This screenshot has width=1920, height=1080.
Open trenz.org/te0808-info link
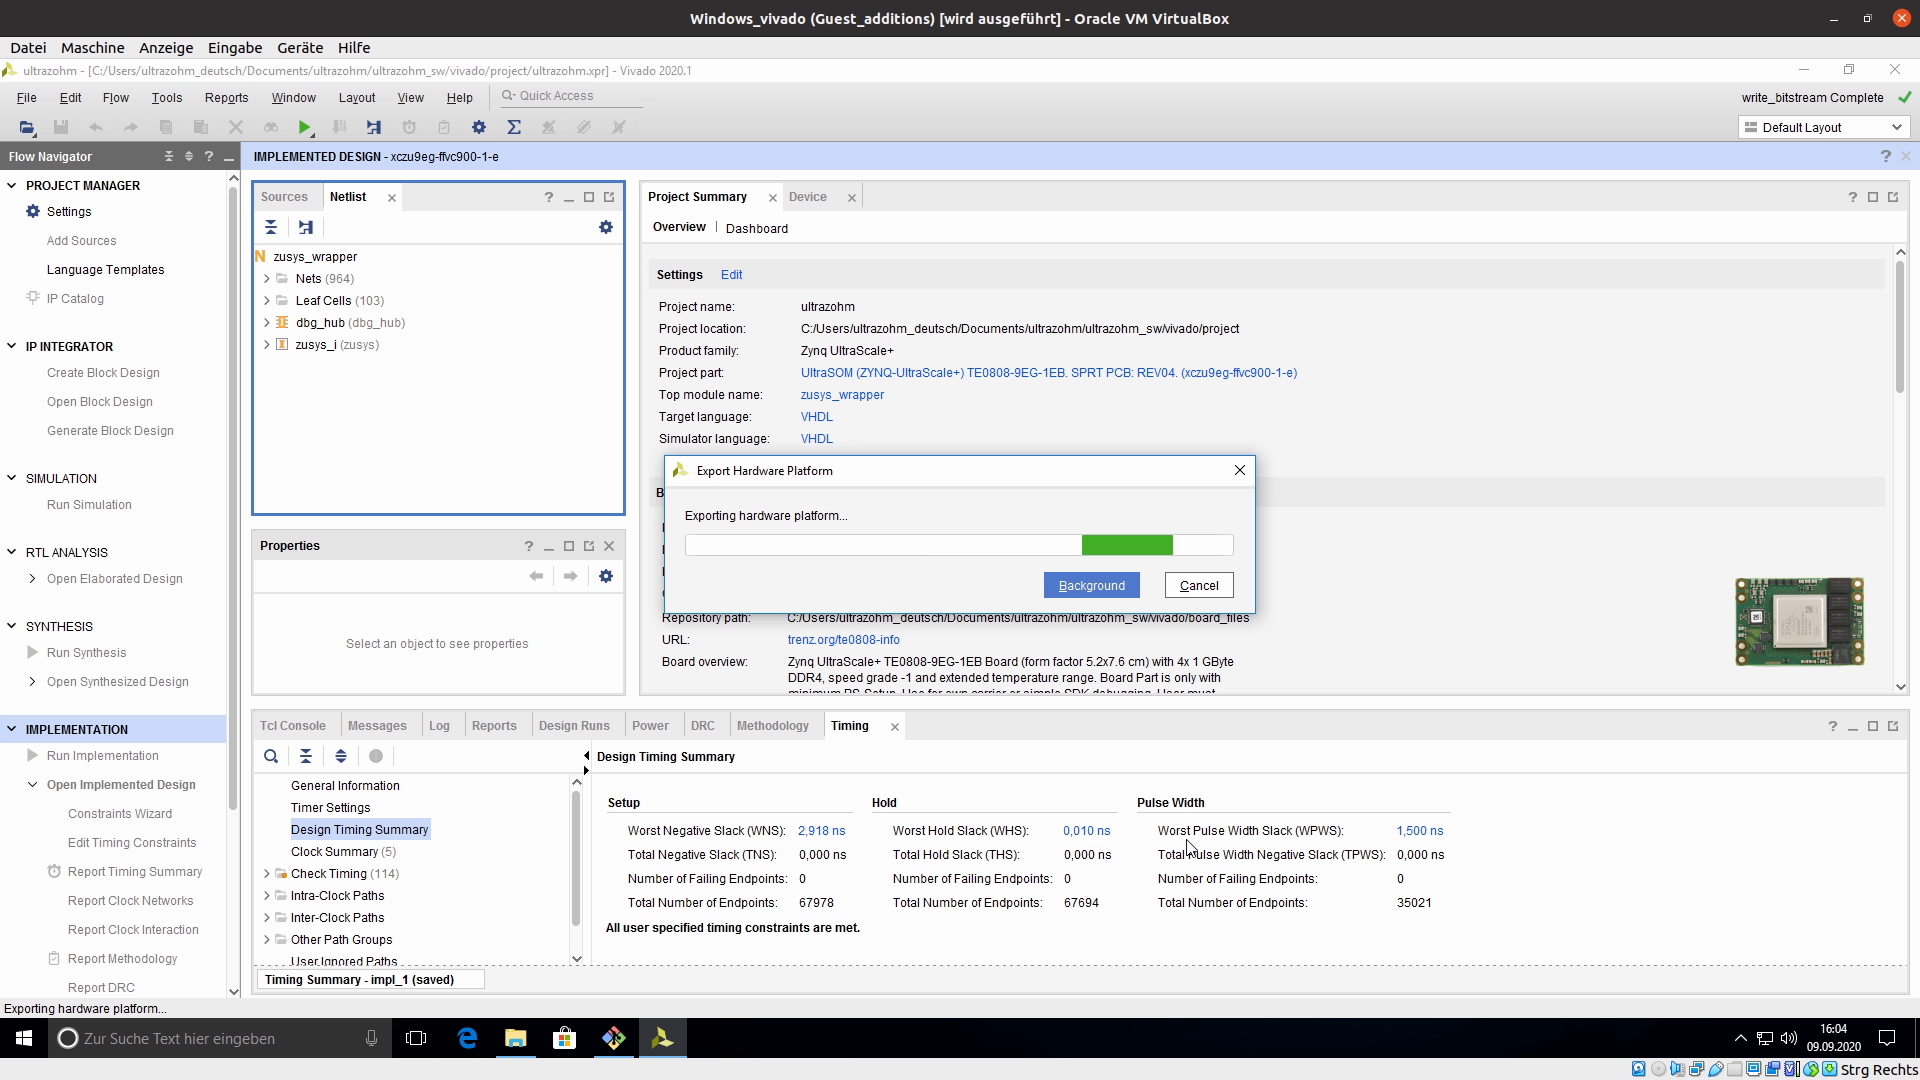click(x=843, y=640)
